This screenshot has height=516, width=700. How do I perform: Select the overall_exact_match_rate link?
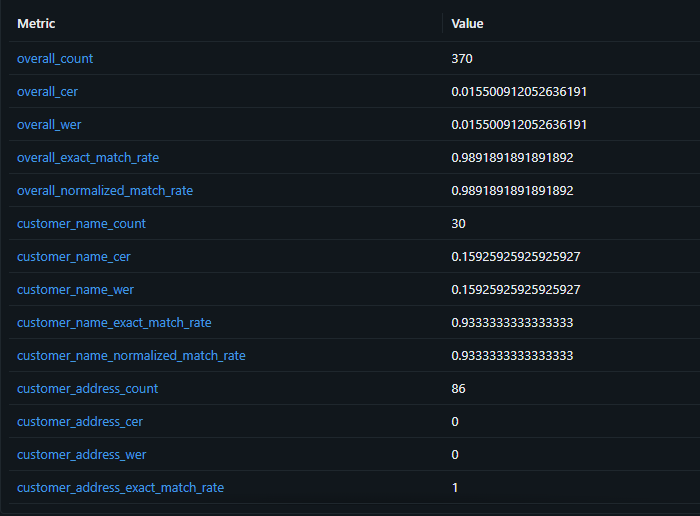tap(88, 158)
